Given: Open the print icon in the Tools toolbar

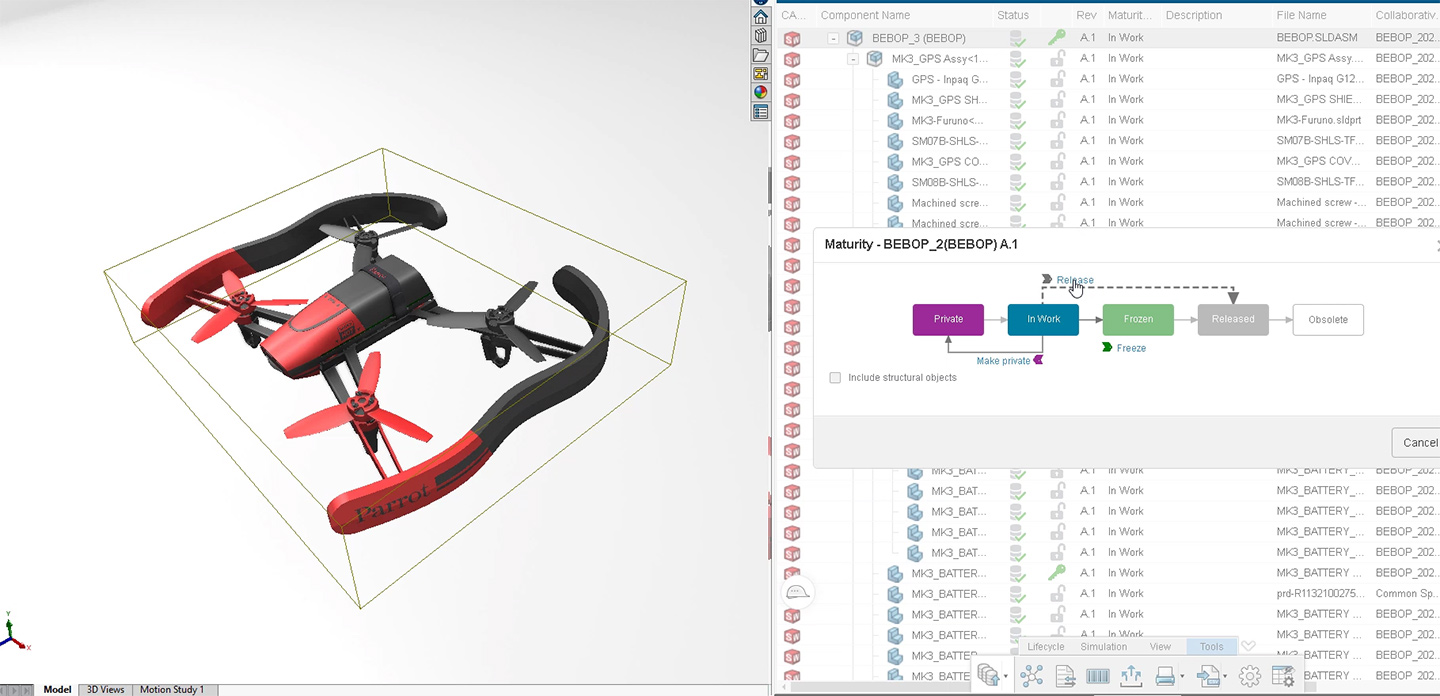Looking at the screenshot, I should [1165, 675].
